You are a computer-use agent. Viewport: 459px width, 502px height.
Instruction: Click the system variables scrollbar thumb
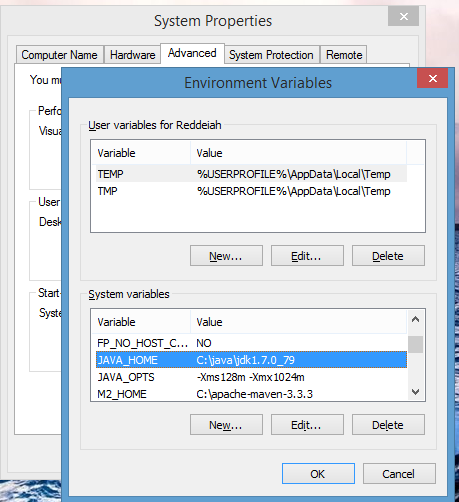pyautogui.click(x=415, y=344)
